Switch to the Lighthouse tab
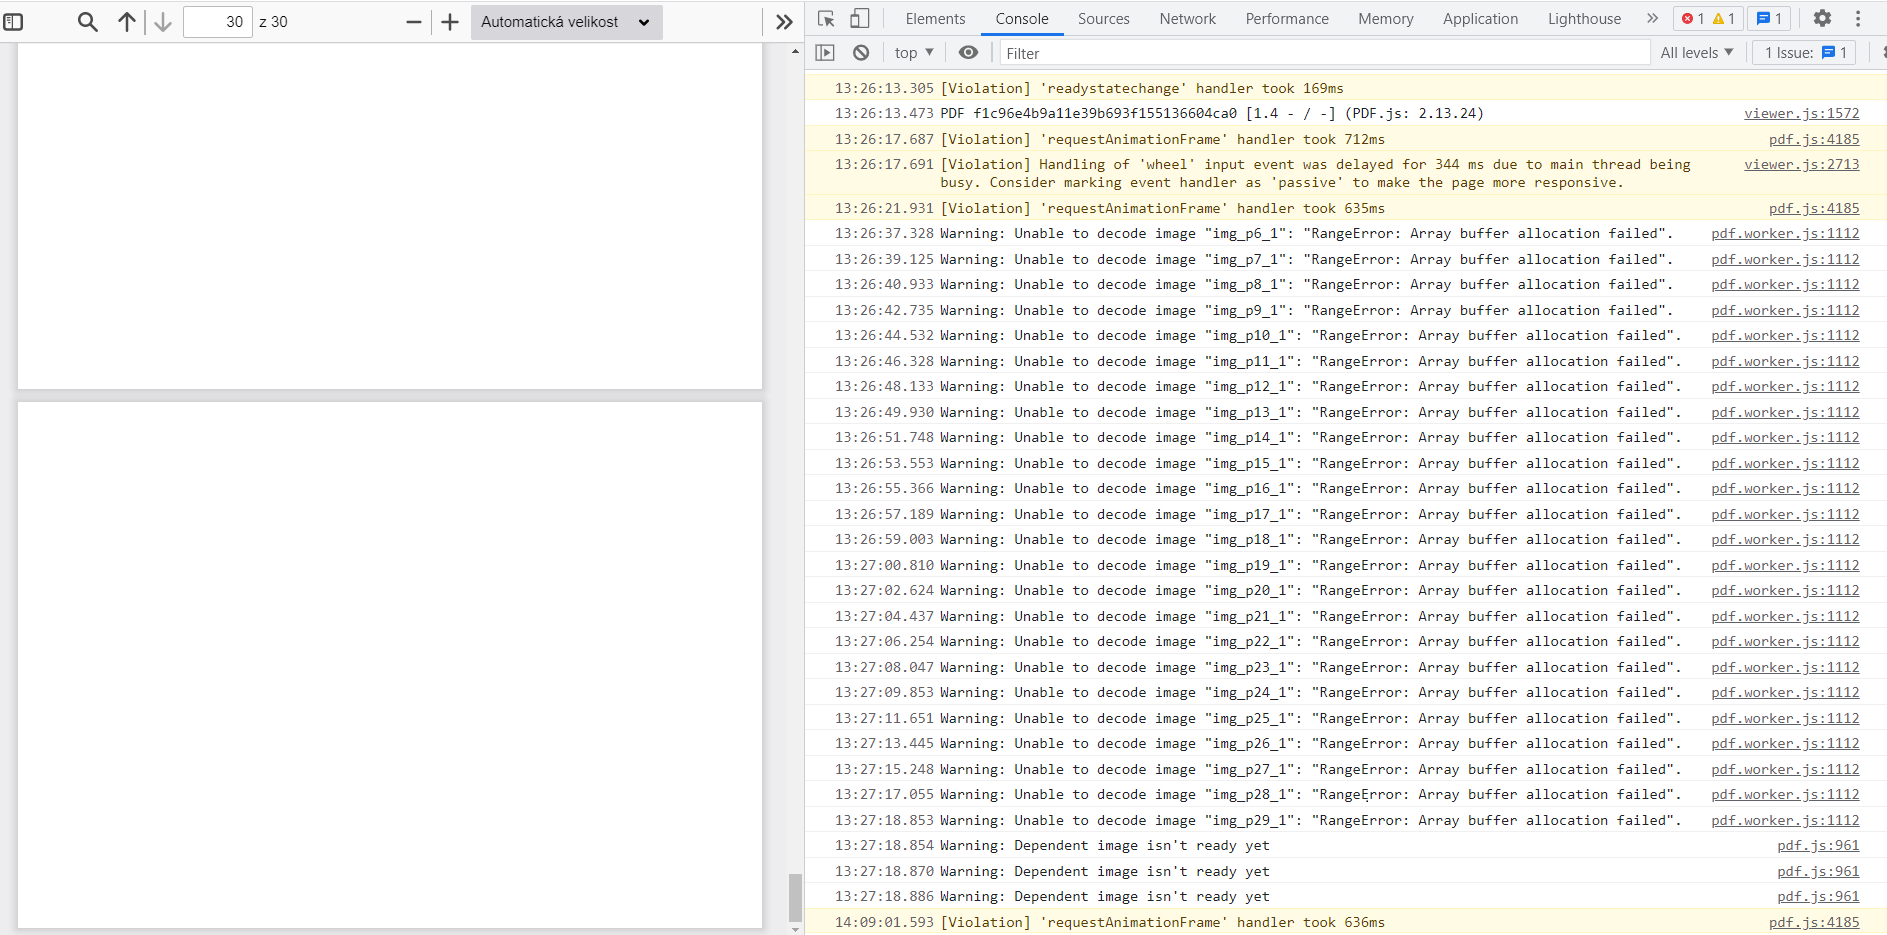Image resolution: width=1887 pixels, height=935 pixels. [x=1583, y=18]
